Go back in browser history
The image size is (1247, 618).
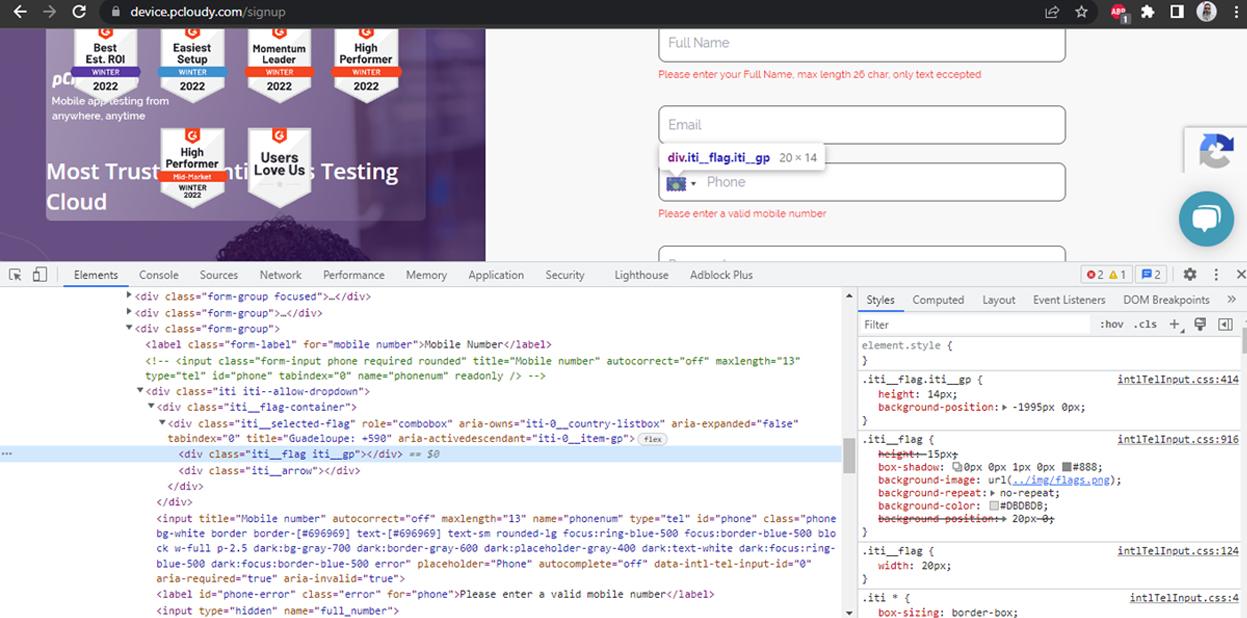pyautogui.click(x=18, y=12)
